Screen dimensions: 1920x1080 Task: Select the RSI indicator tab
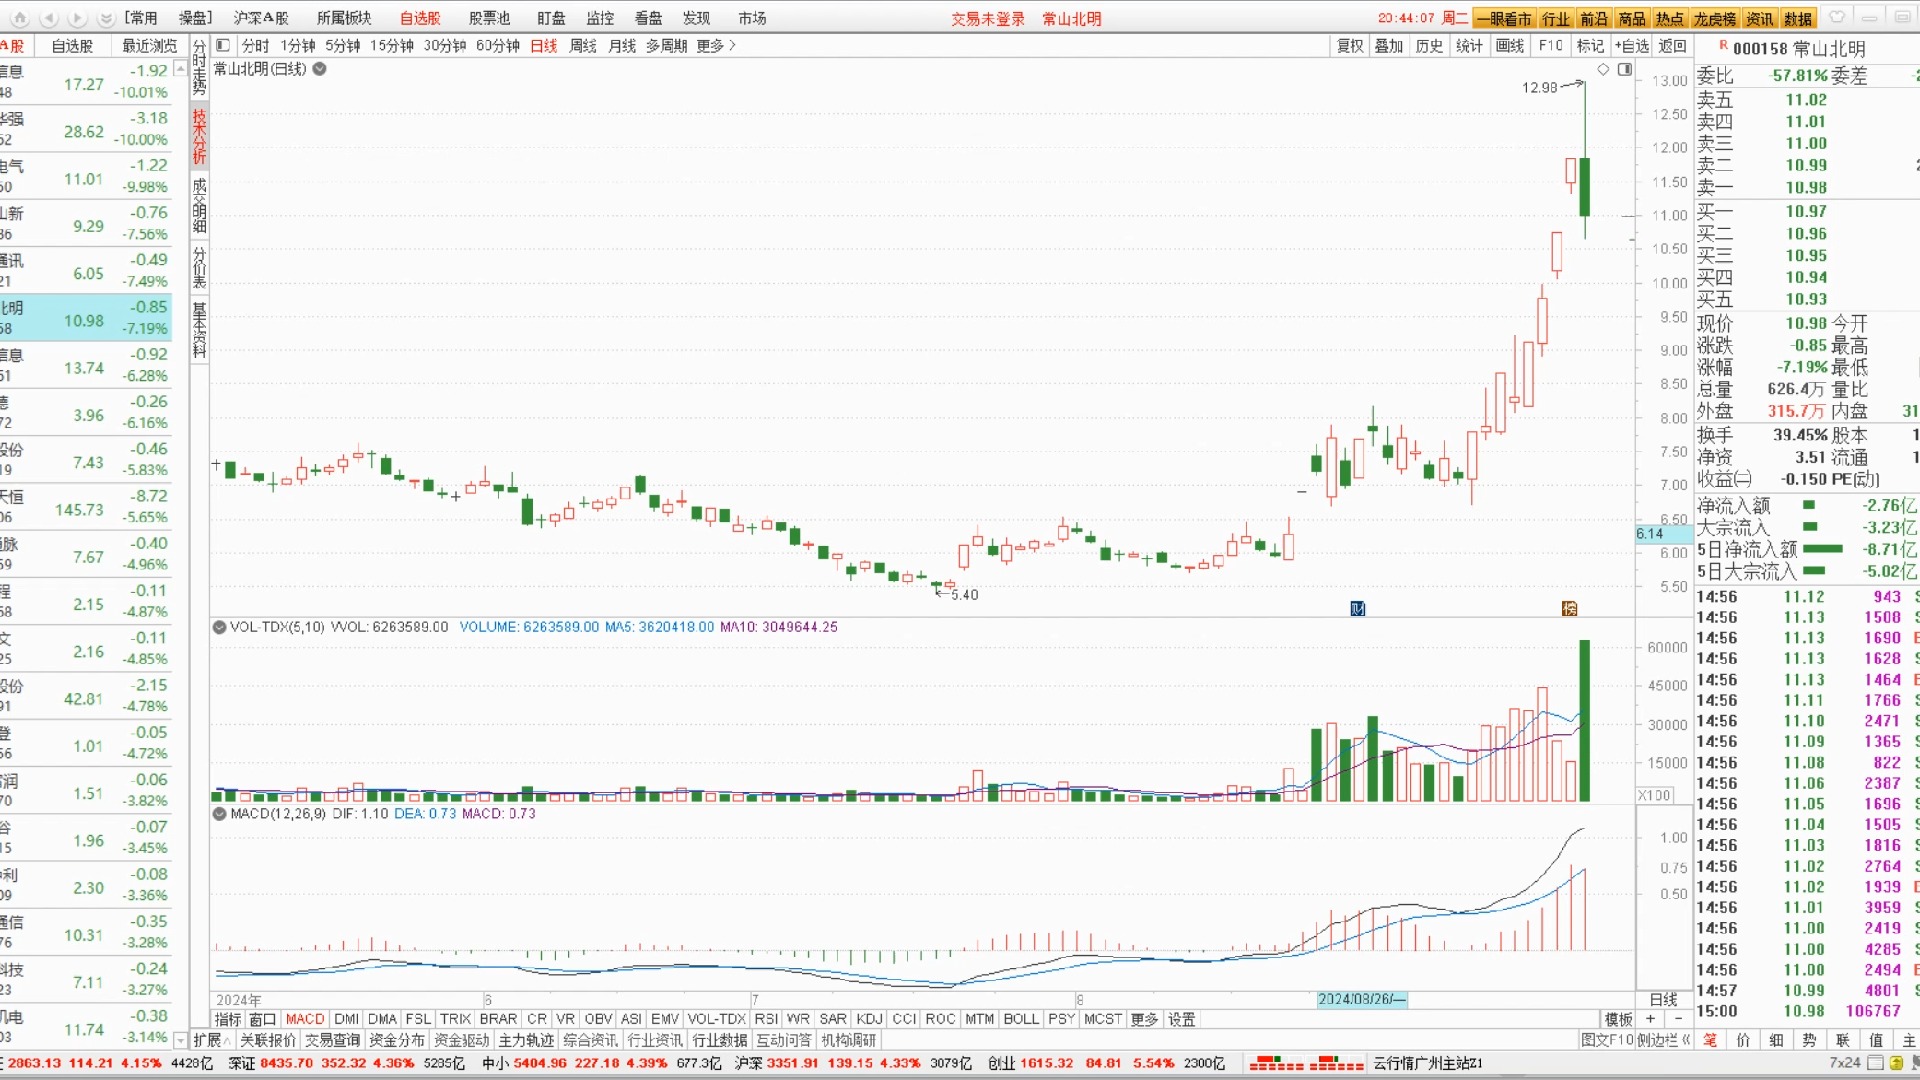[766, 1019]
